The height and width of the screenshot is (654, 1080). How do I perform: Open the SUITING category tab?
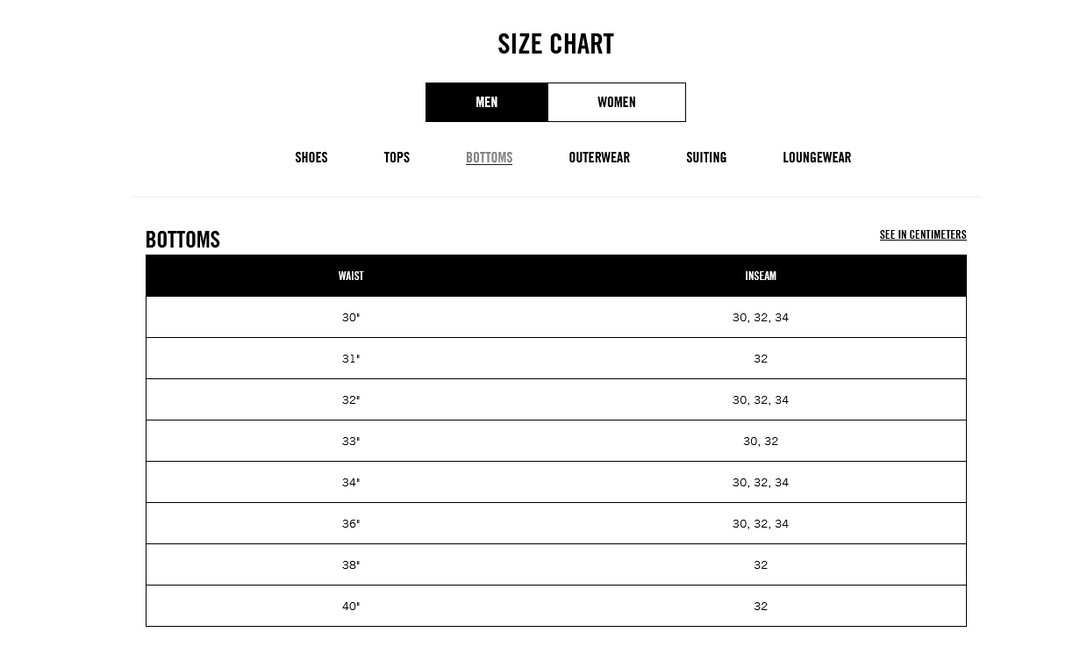pyautogui.click(x=706, y=158)
